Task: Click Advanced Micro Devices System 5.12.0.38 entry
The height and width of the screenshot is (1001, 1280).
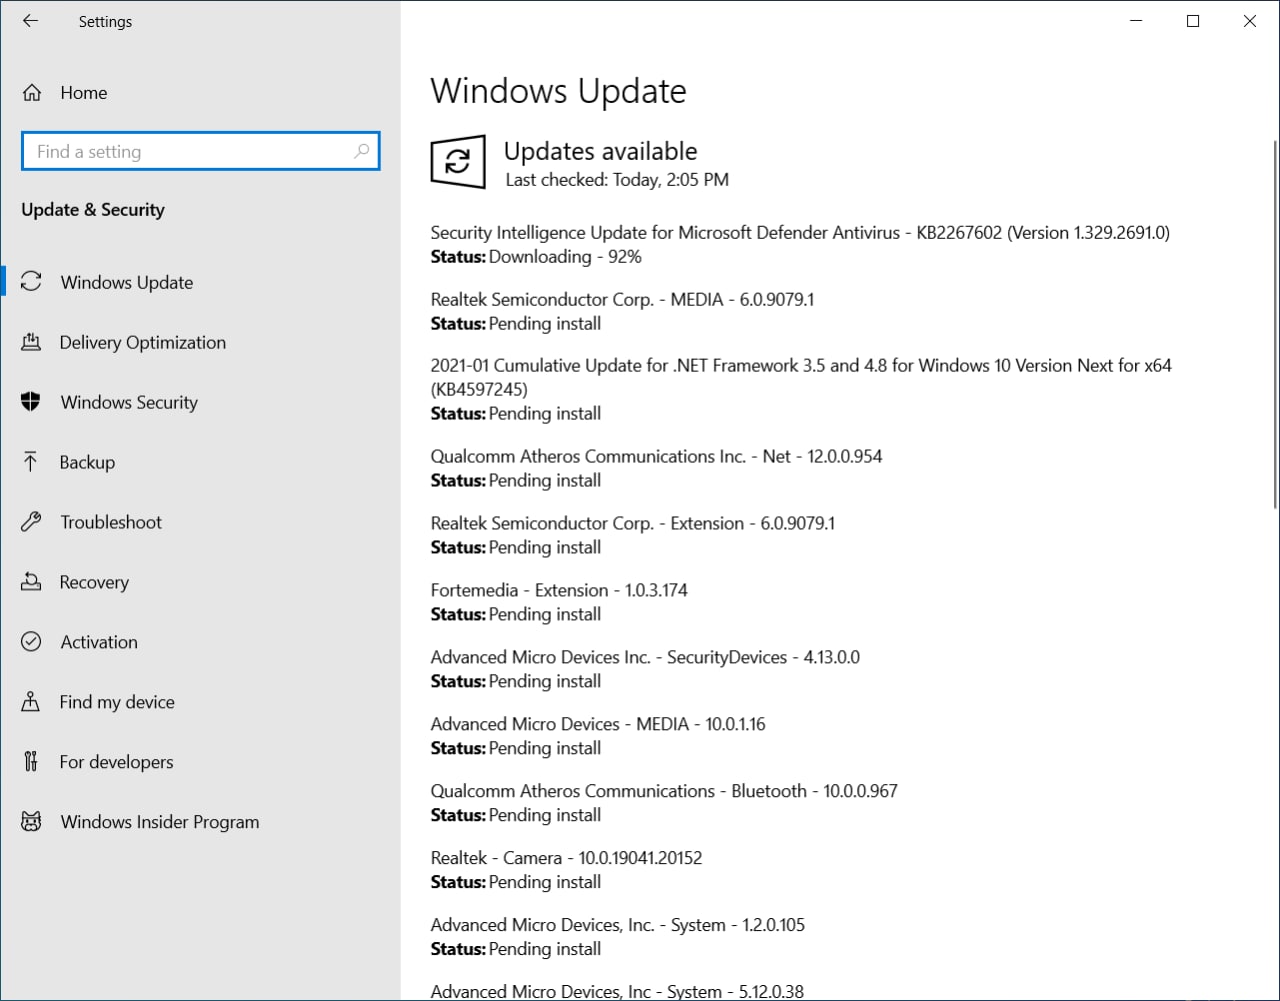Action: pos(617,992)
